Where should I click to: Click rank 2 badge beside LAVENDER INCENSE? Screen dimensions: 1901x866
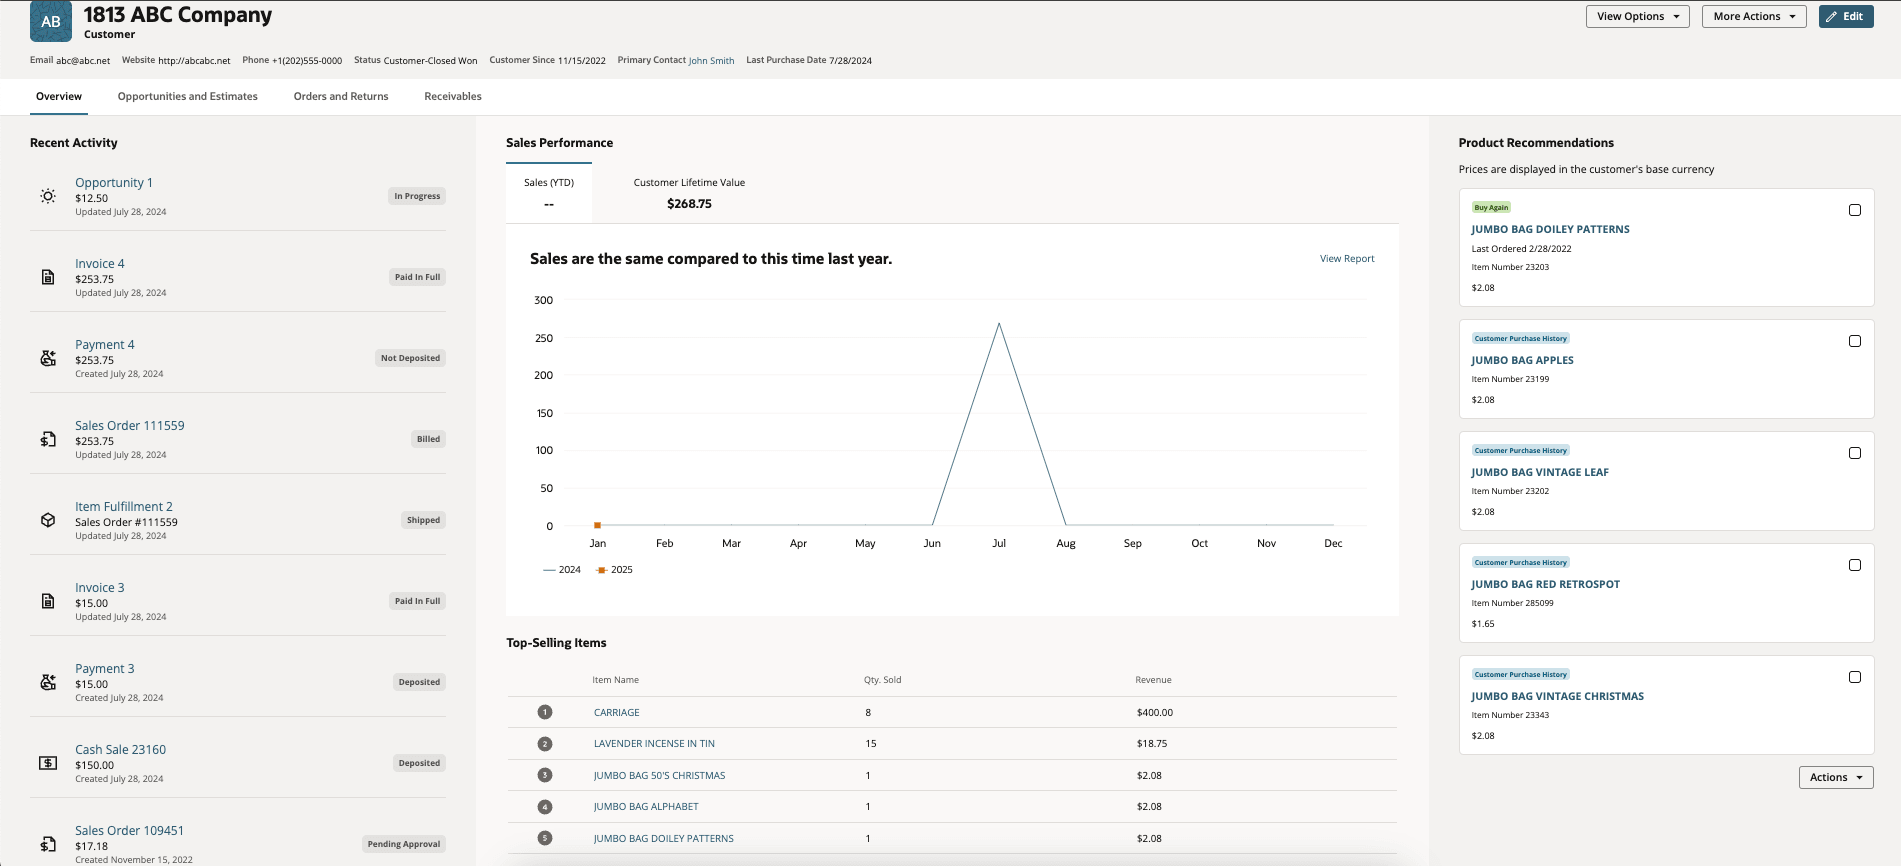545,744
